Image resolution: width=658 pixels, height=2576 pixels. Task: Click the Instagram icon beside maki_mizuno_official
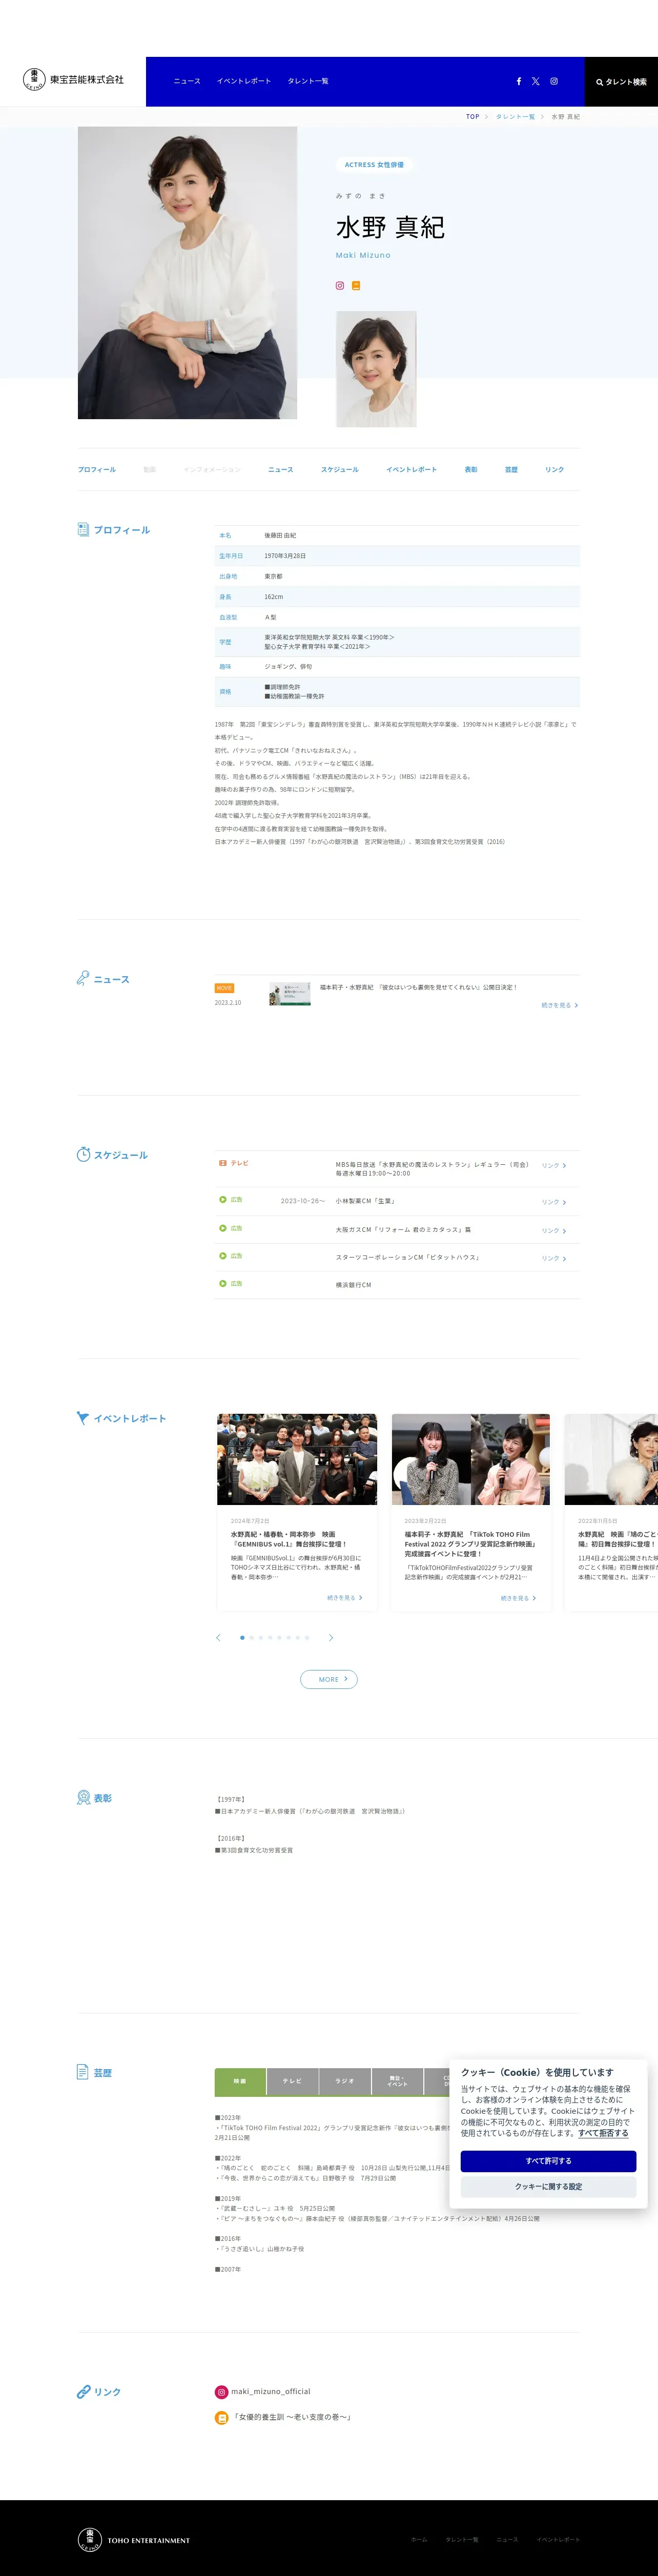[221, 2392]
